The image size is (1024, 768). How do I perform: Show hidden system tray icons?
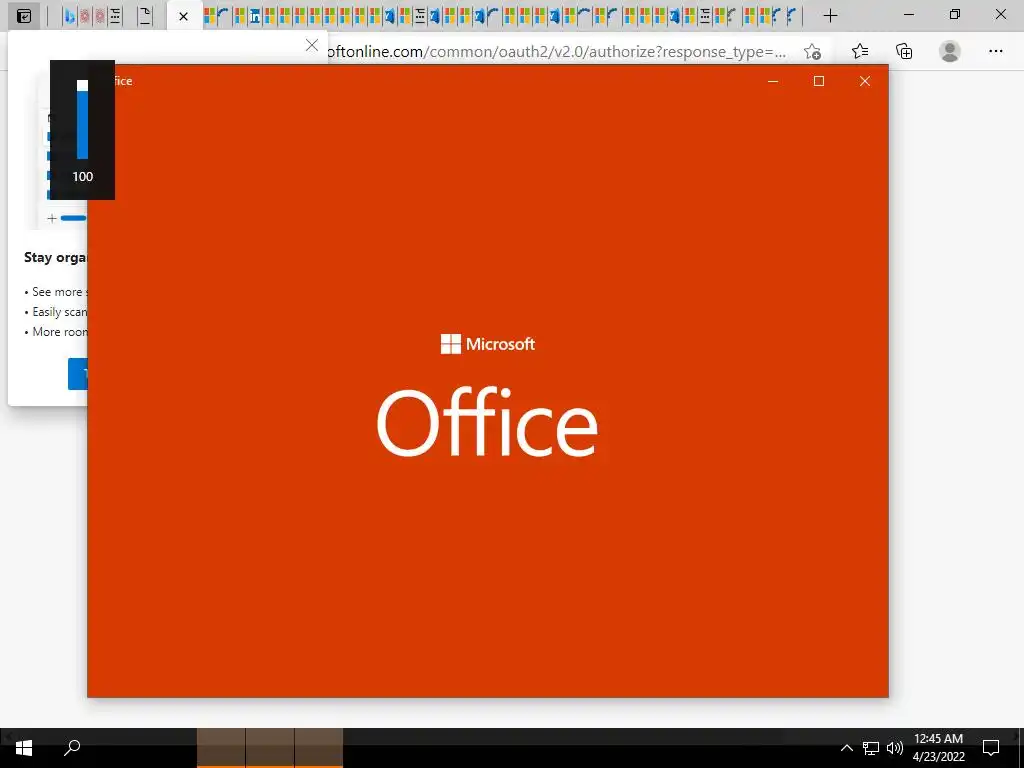coord(846,748)
